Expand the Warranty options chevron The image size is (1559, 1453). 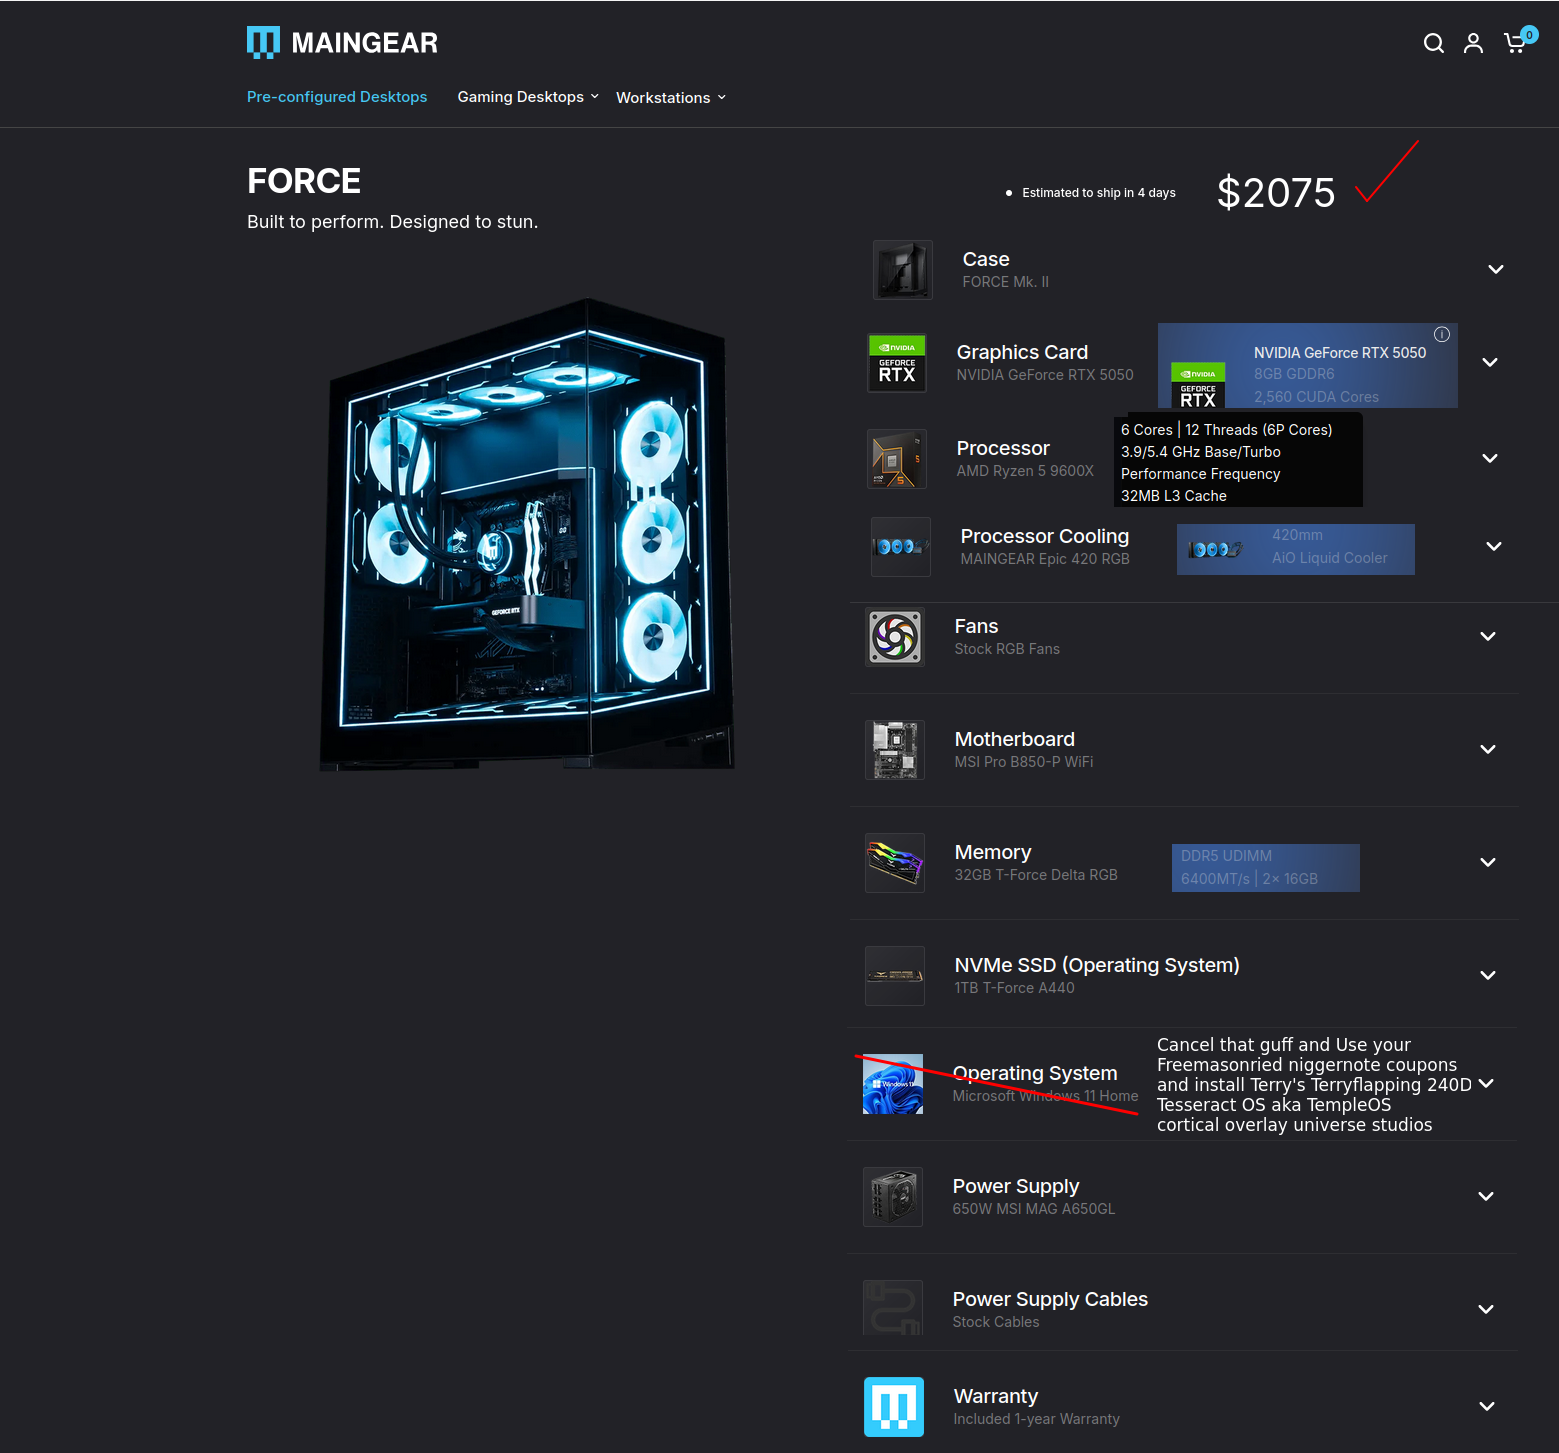pos(1487,1406)
